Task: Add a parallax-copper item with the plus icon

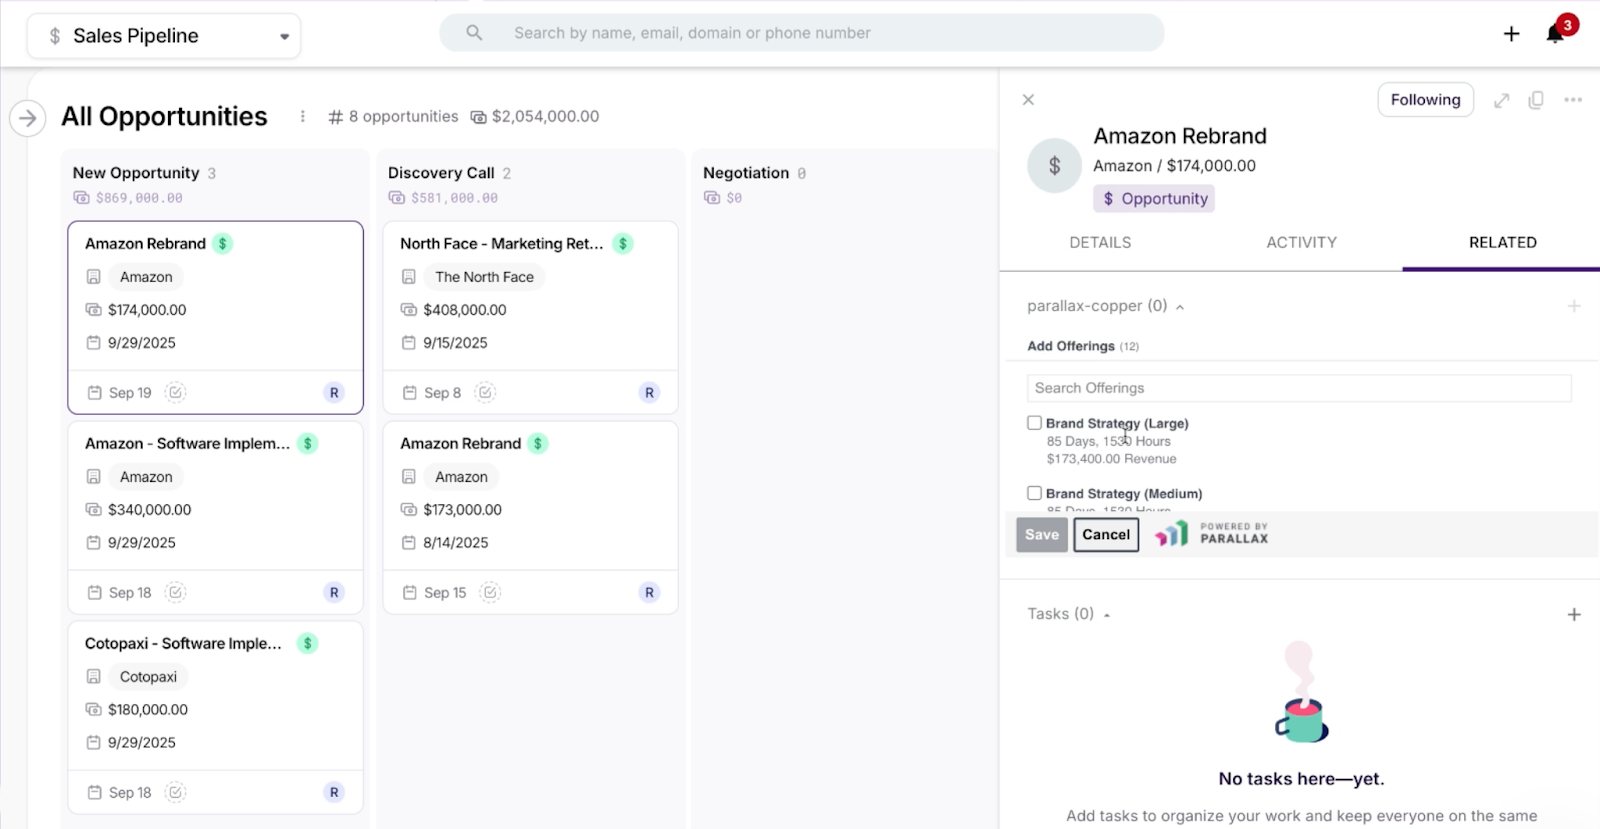Action: pos(1574,306)
